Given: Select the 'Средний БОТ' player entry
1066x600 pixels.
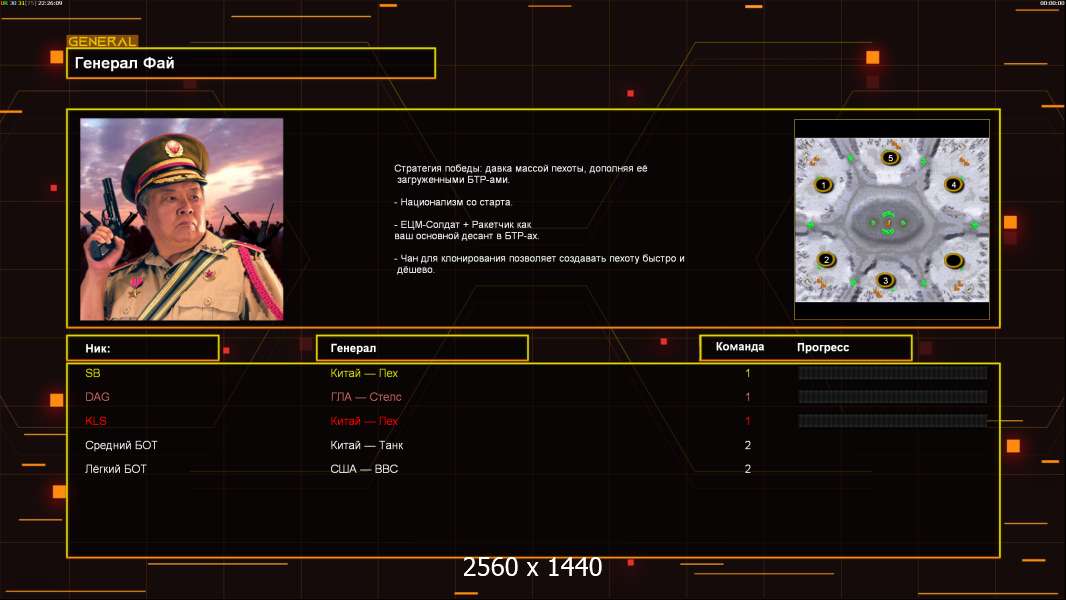Looking at the screenshot, I should coord(121,445).
